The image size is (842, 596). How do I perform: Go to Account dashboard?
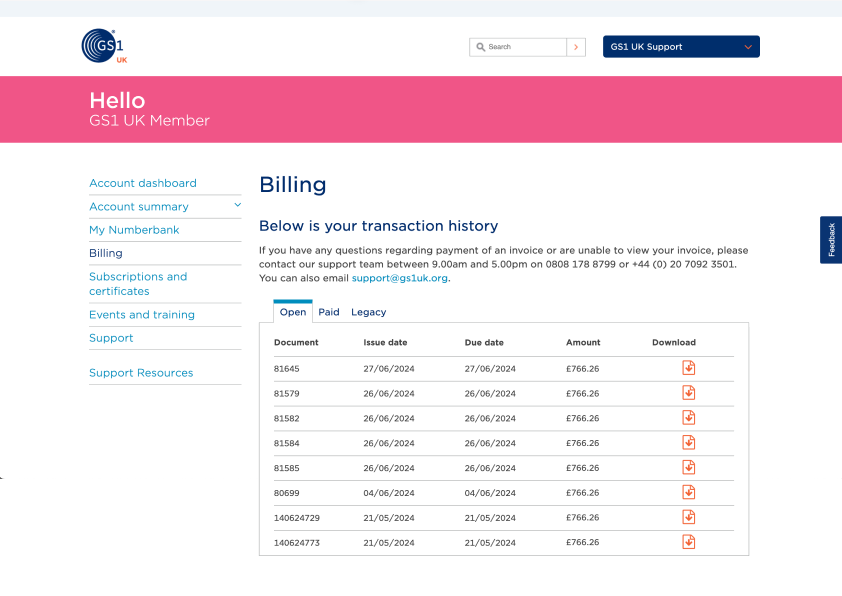coord(143,183)
